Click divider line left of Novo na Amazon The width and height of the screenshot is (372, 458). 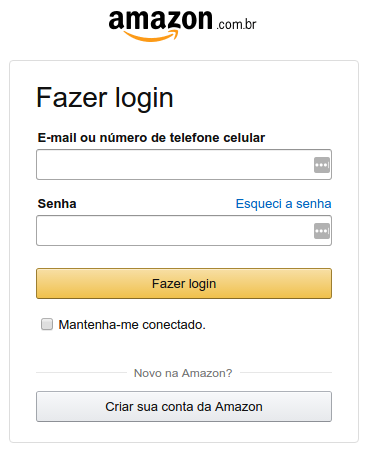pyautogui.click(x=81, y=373)
